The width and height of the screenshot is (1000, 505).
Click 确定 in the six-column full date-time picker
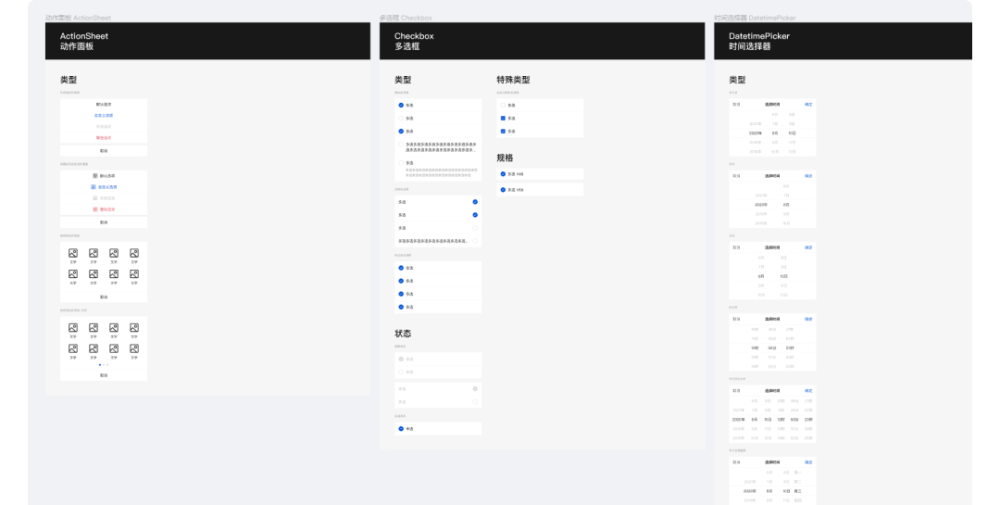click(809, 391)
